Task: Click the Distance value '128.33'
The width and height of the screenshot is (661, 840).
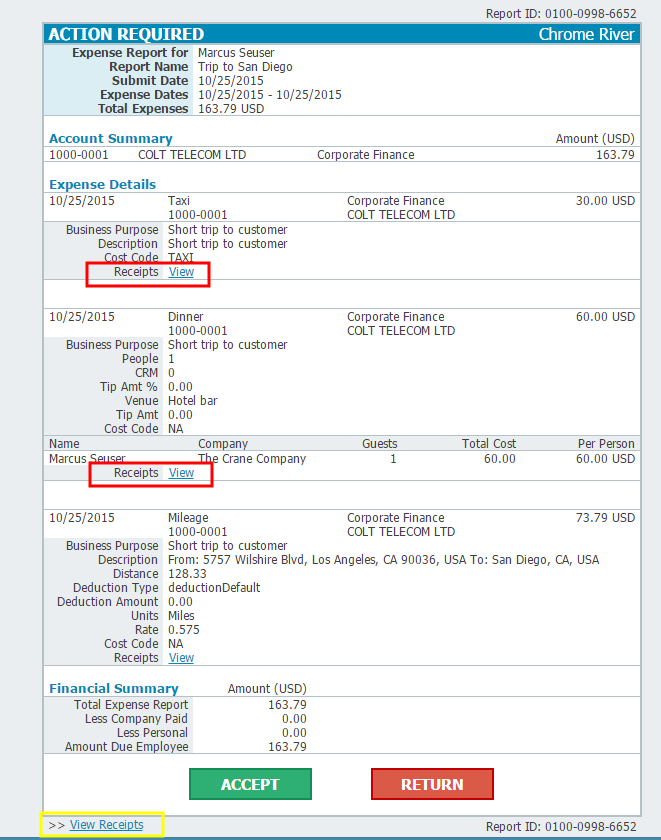Action: (x=187, y=574)
